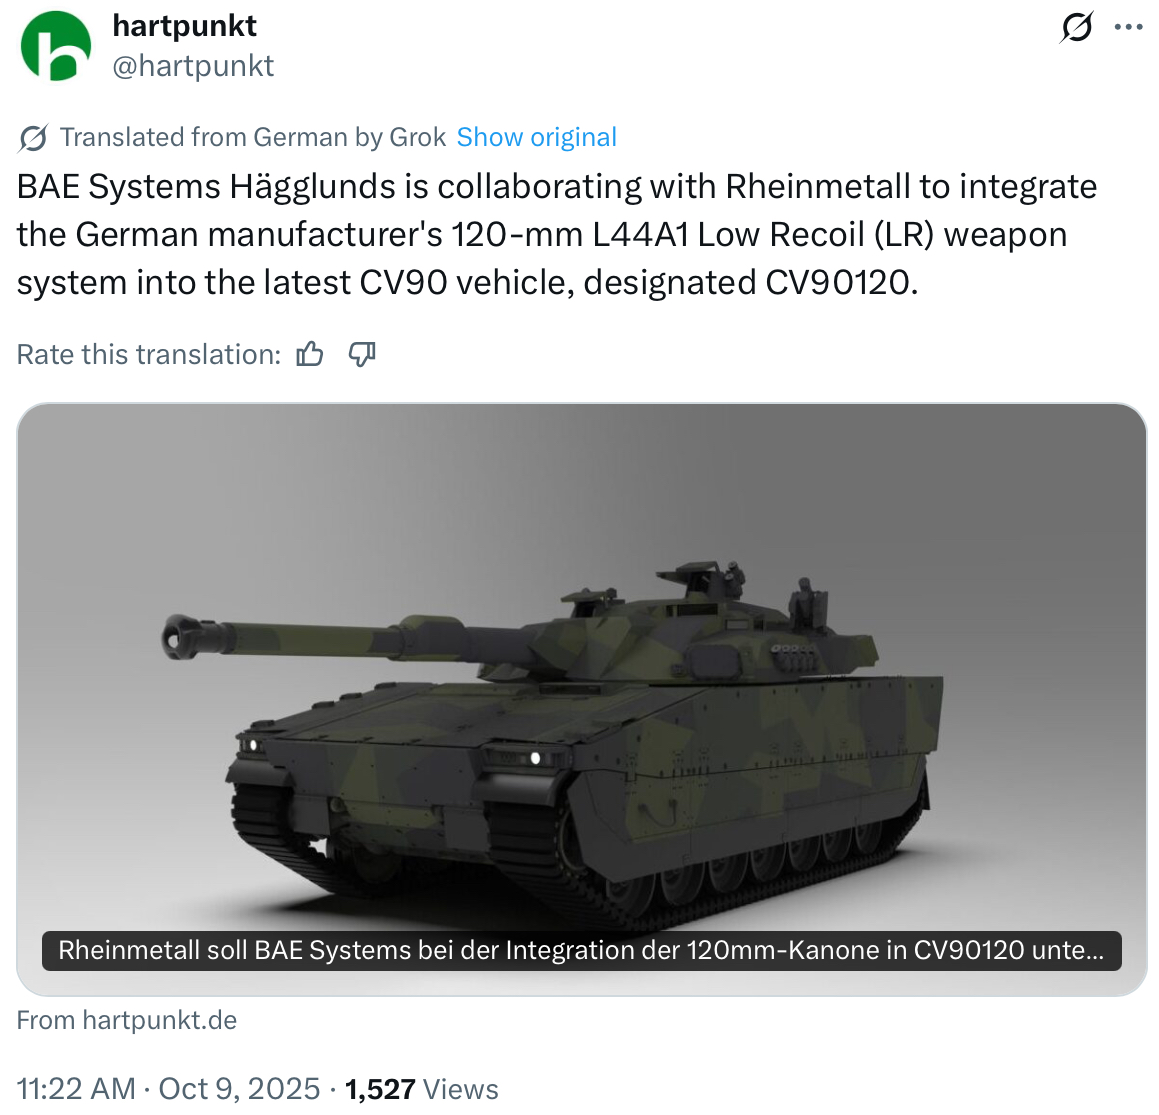
Task: Open the three-dot more options menu
Action: click(x=1128, y=27)
